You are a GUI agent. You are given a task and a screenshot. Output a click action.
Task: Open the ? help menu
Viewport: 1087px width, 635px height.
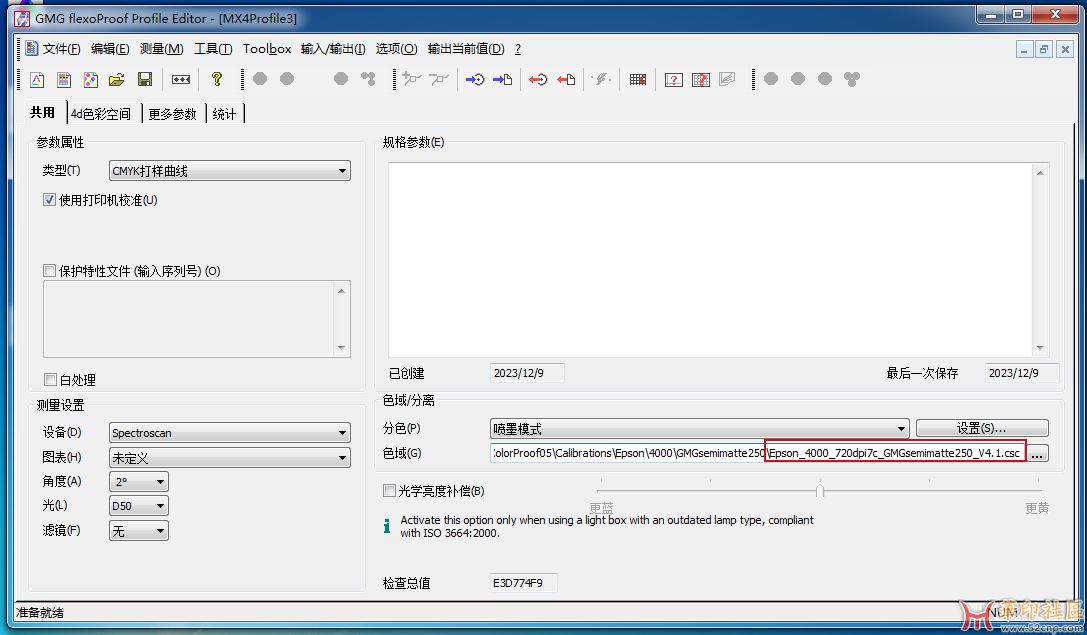point(518,49)
